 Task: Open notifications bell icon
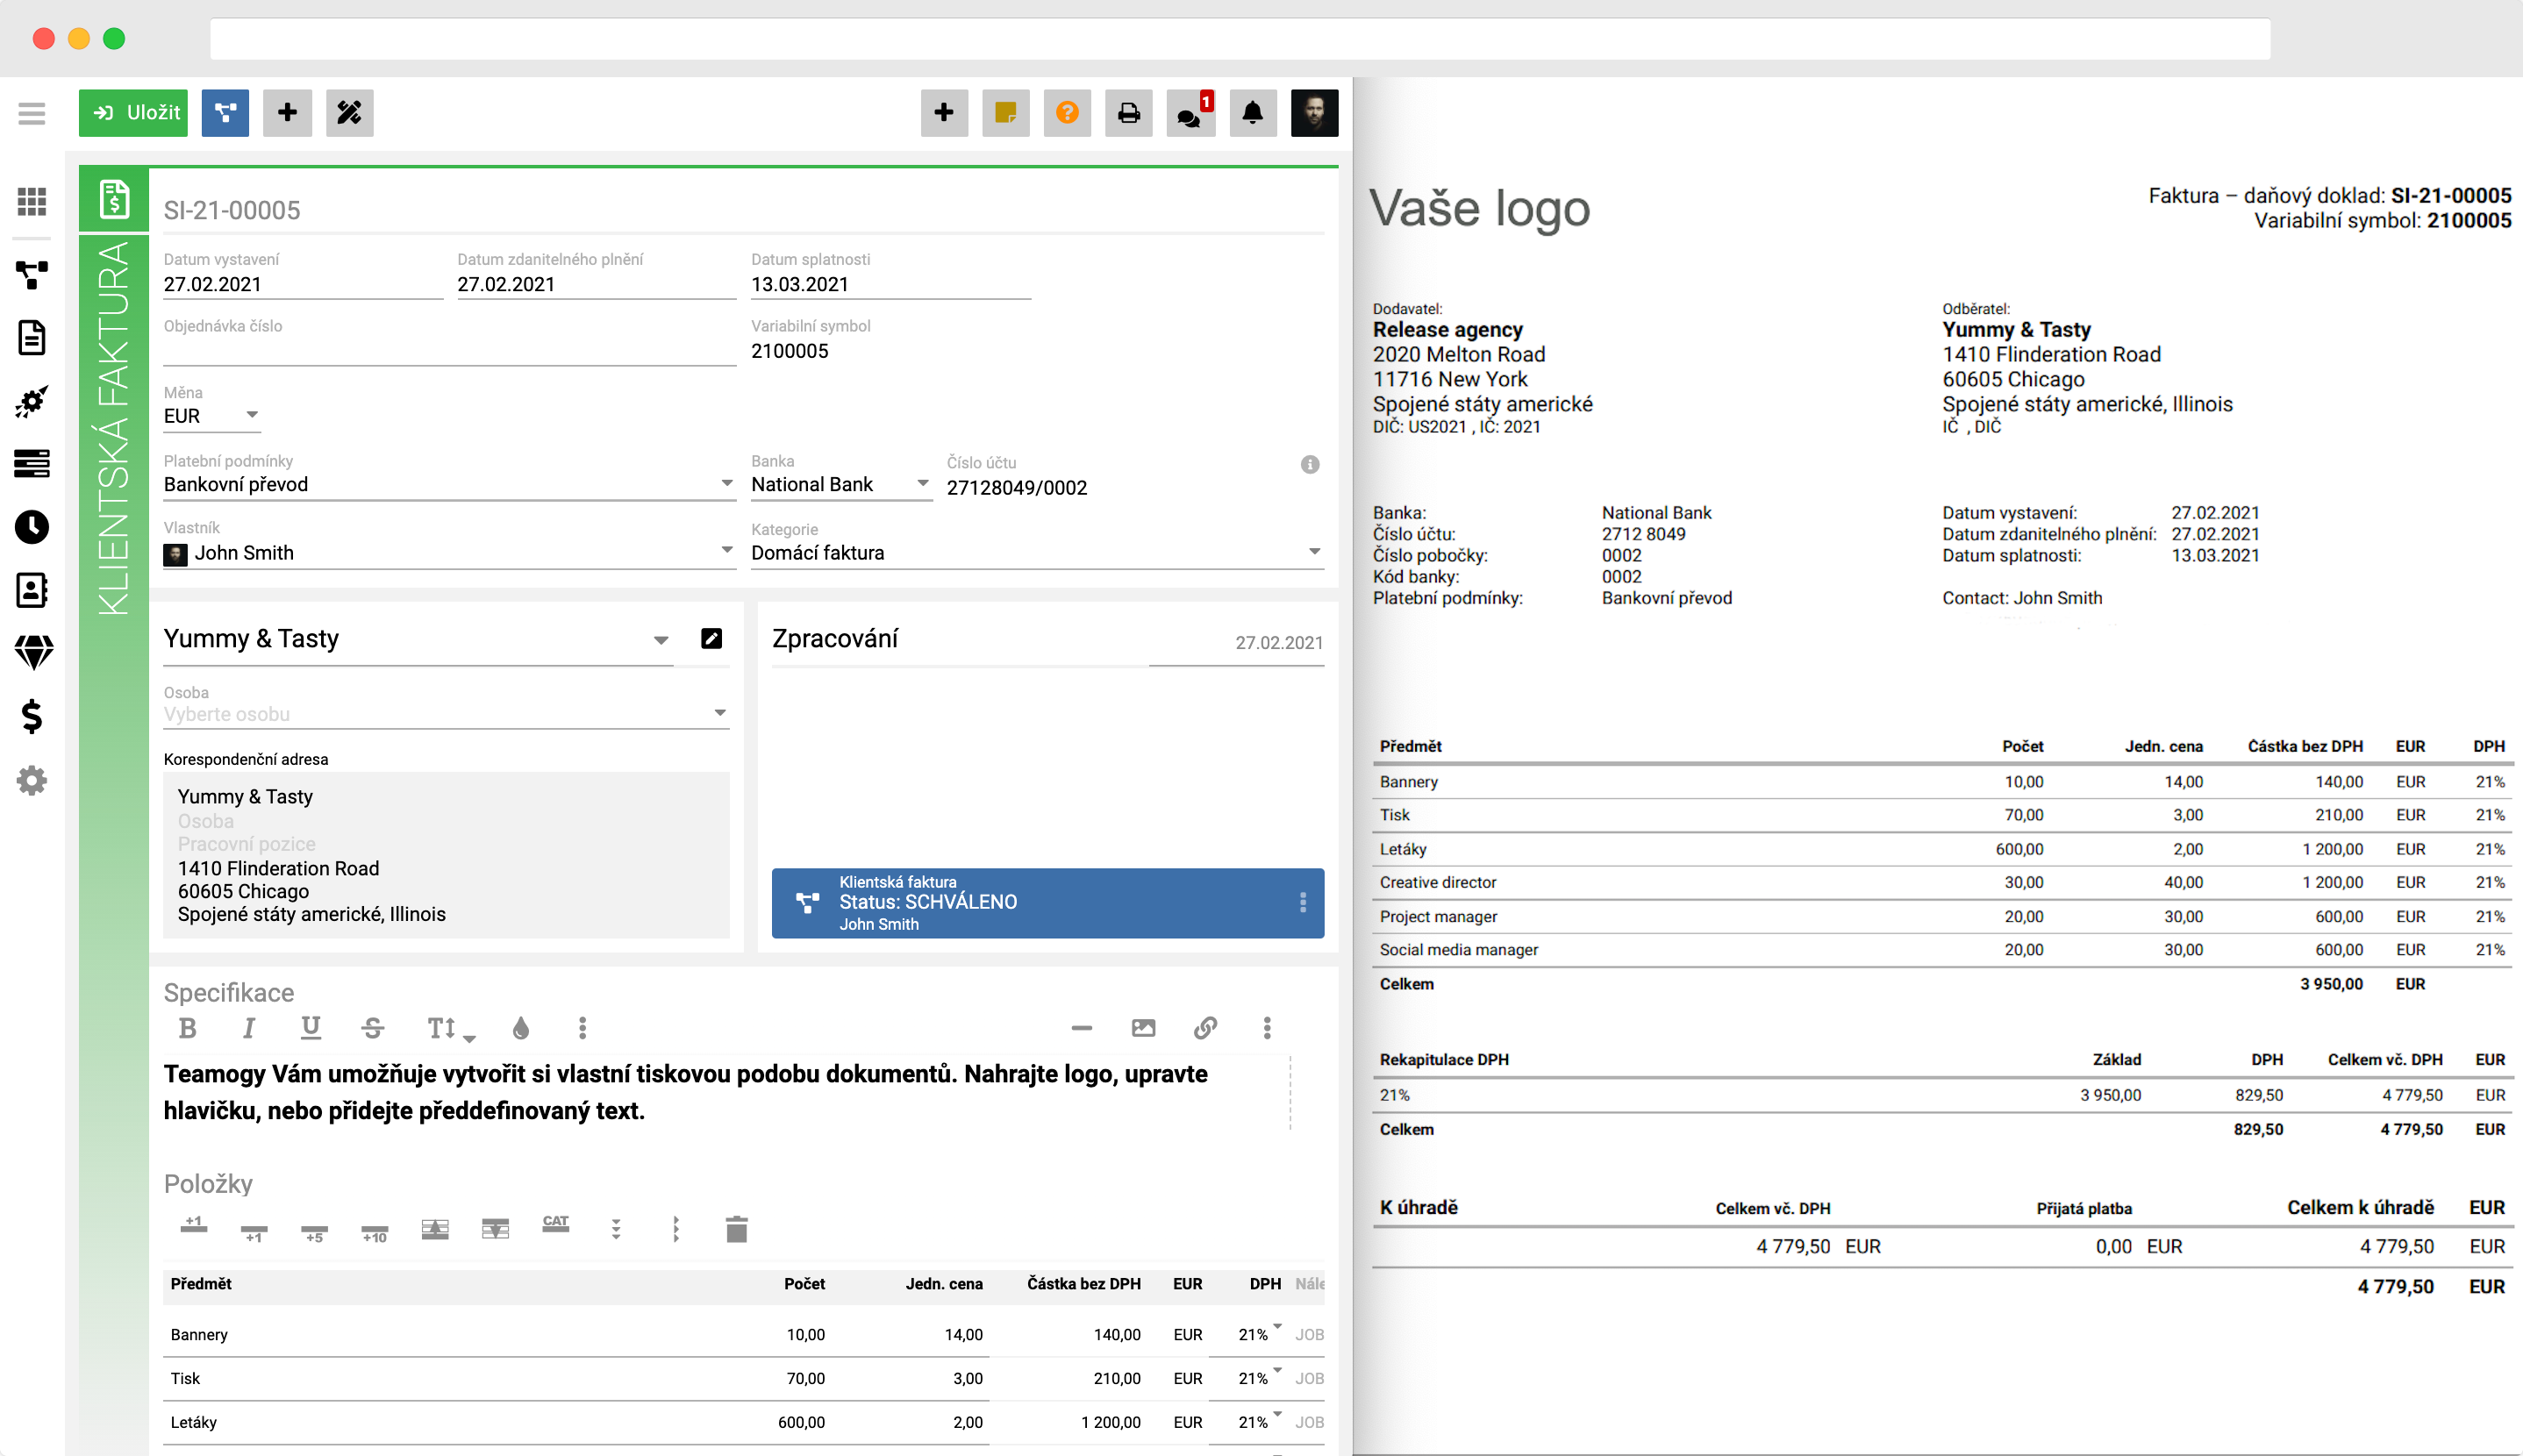[x=1253, y=113]
